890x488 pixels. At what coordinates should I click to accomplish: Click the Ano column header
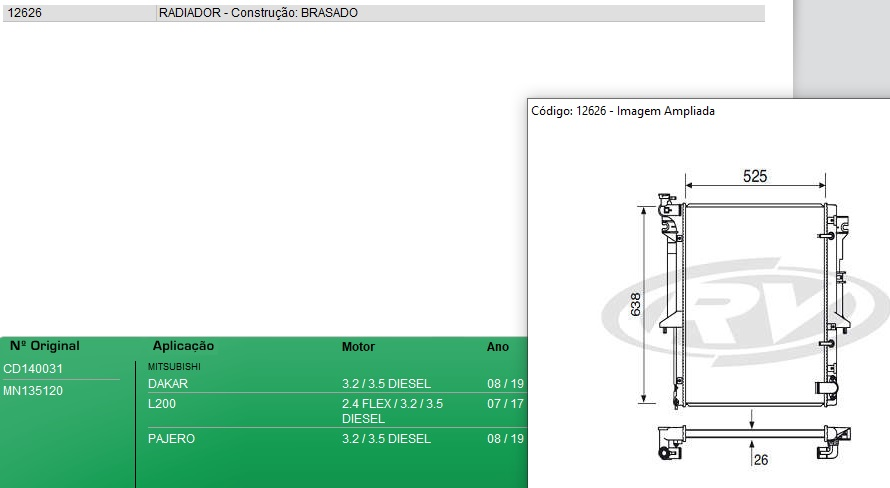pos(497,347)
